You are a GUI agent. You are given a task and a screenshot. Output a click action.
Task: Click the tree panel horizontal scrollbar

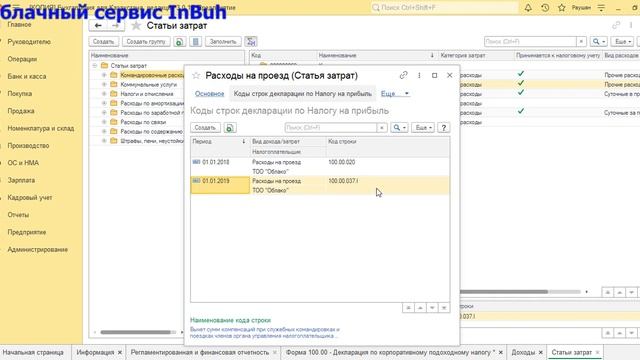point(136,332)
